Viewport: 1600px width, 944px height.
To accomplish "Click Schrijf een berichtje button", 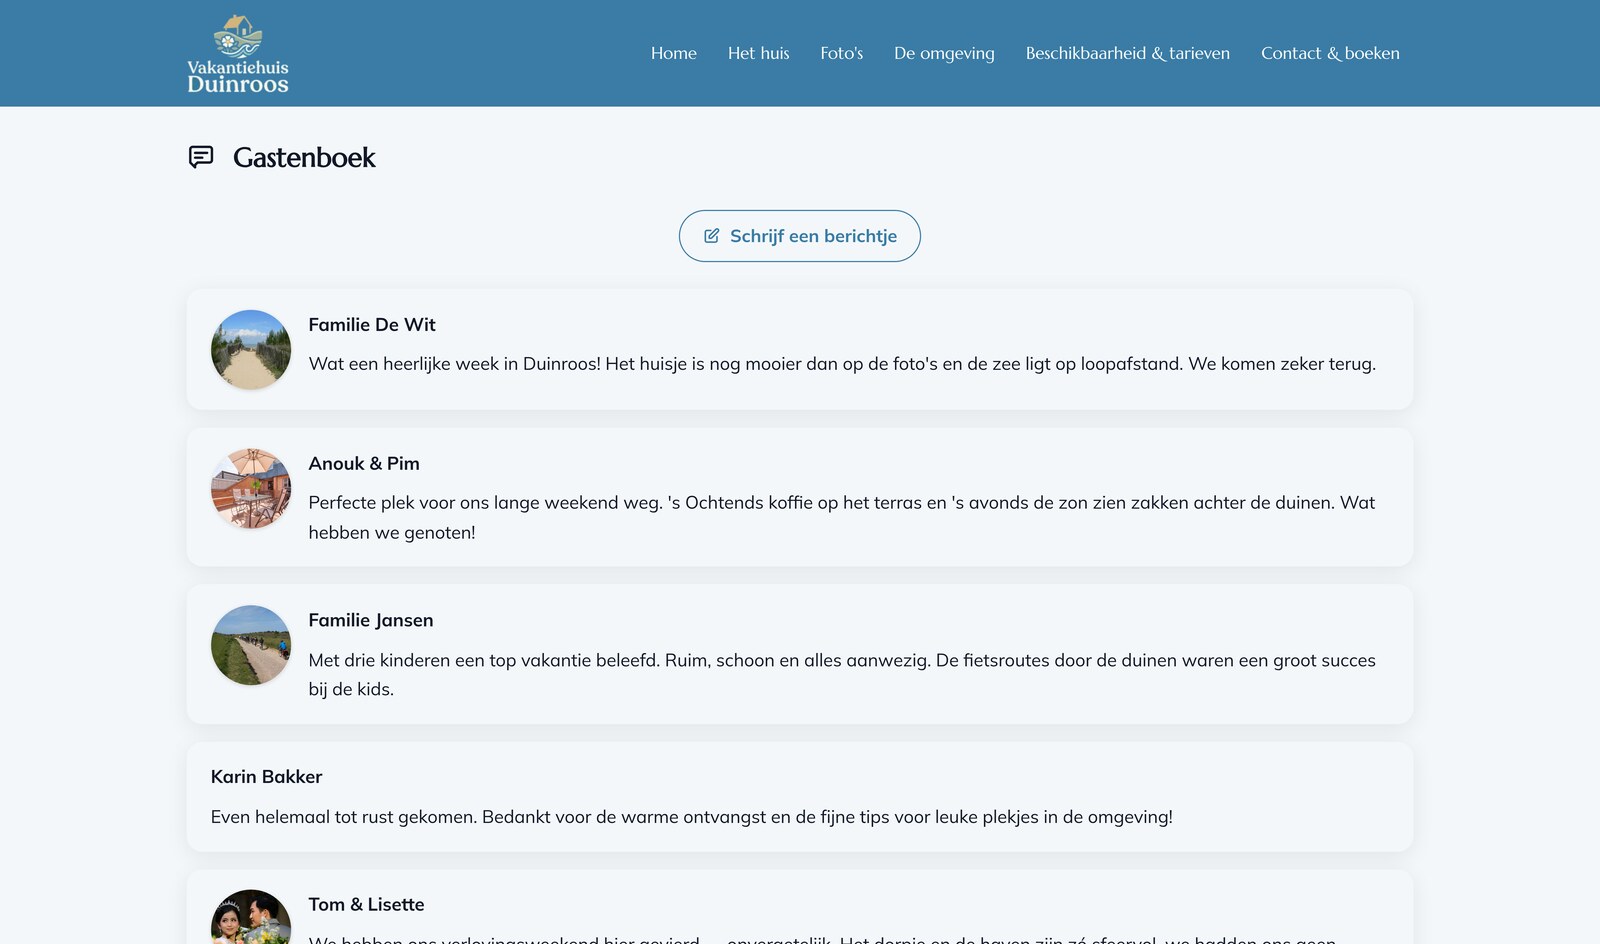I will [x=800, y=236].
